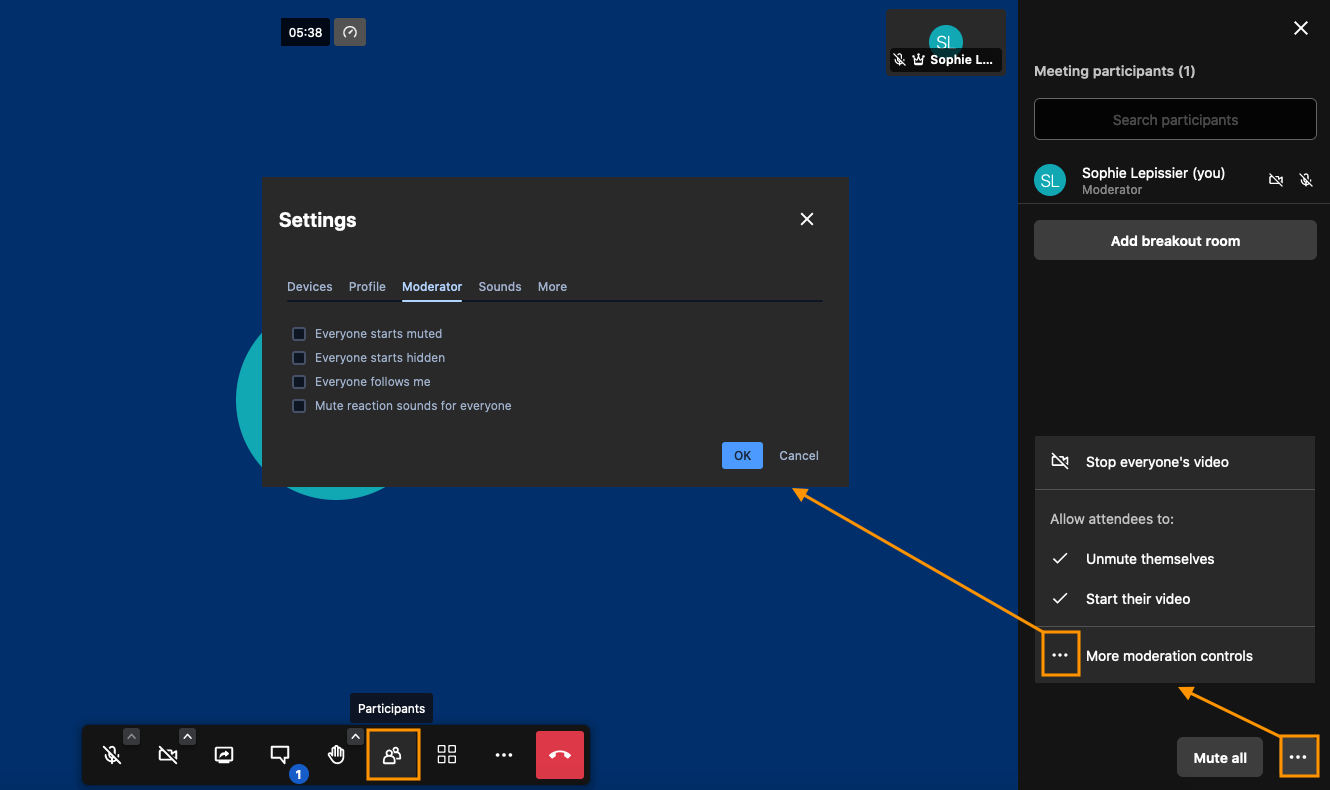Click the share screen icon
The height and width of the screenshot is (790, 1330).
click(x=224, y=755)
